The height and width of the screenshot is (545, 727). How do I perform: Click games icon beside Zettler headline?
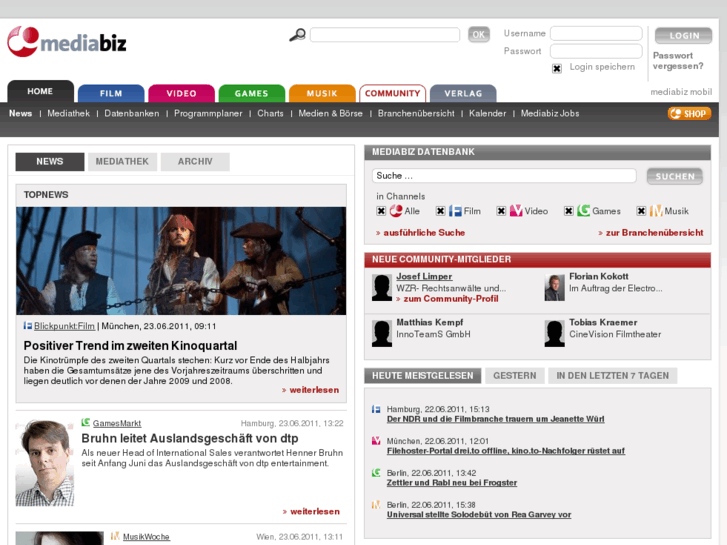(376, 473)
